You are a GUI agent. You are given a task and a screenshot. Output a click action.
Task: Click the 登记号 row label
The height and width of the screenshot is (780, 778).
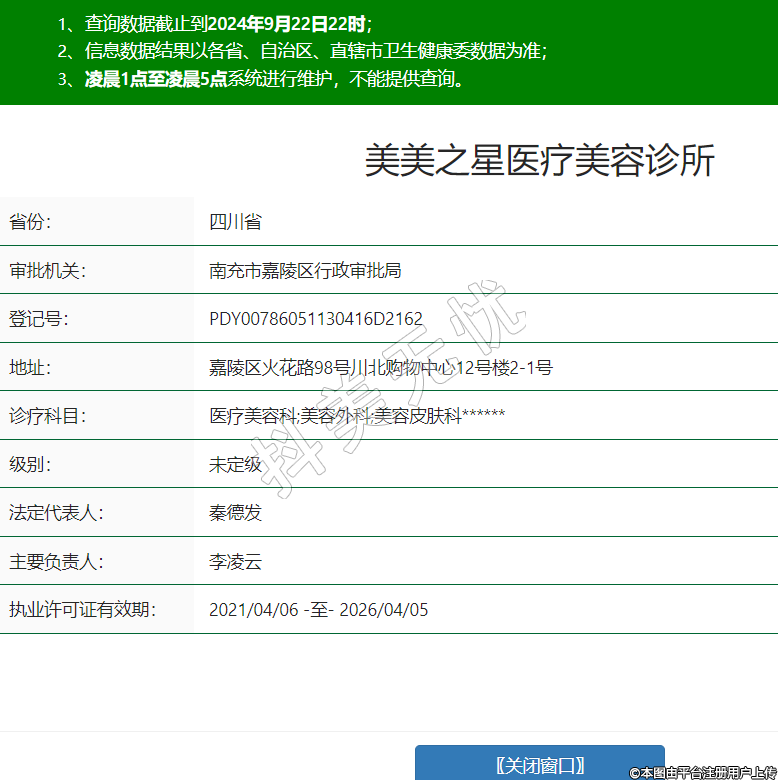pyautogui.click(x=38, y=319)
